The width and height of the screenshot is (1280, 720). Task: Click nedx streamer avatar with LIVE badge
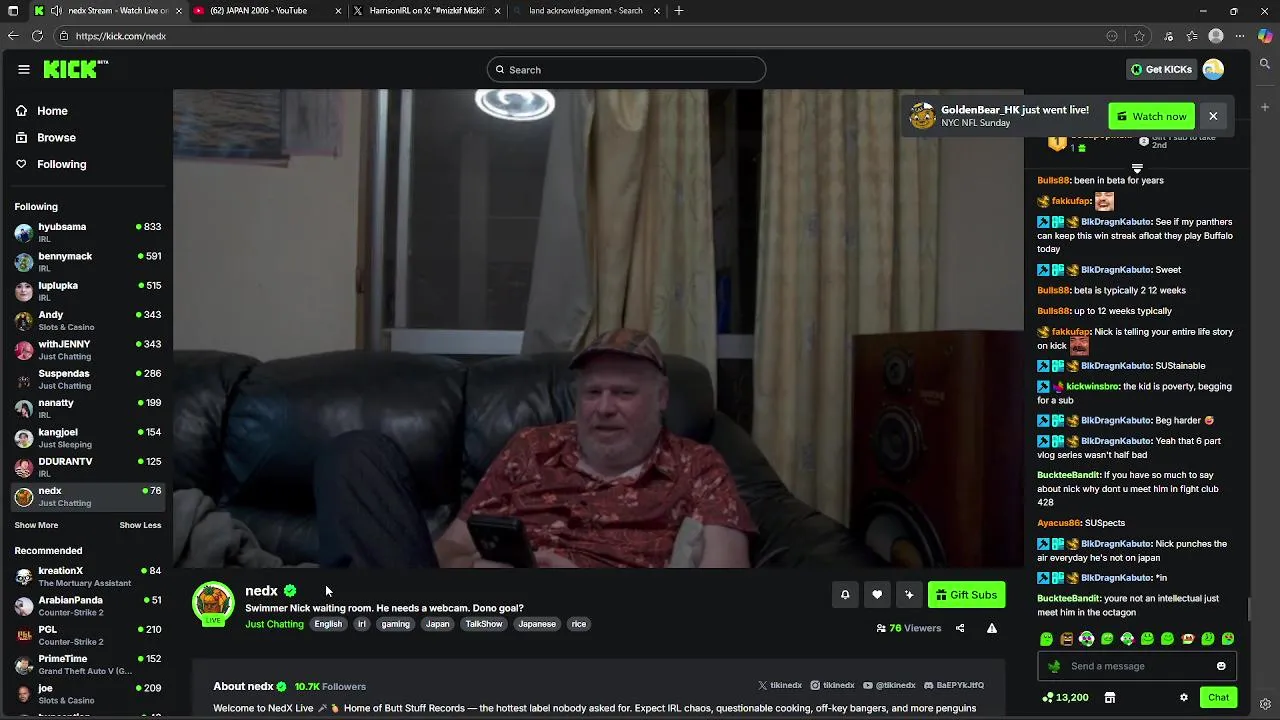(213, 602)
